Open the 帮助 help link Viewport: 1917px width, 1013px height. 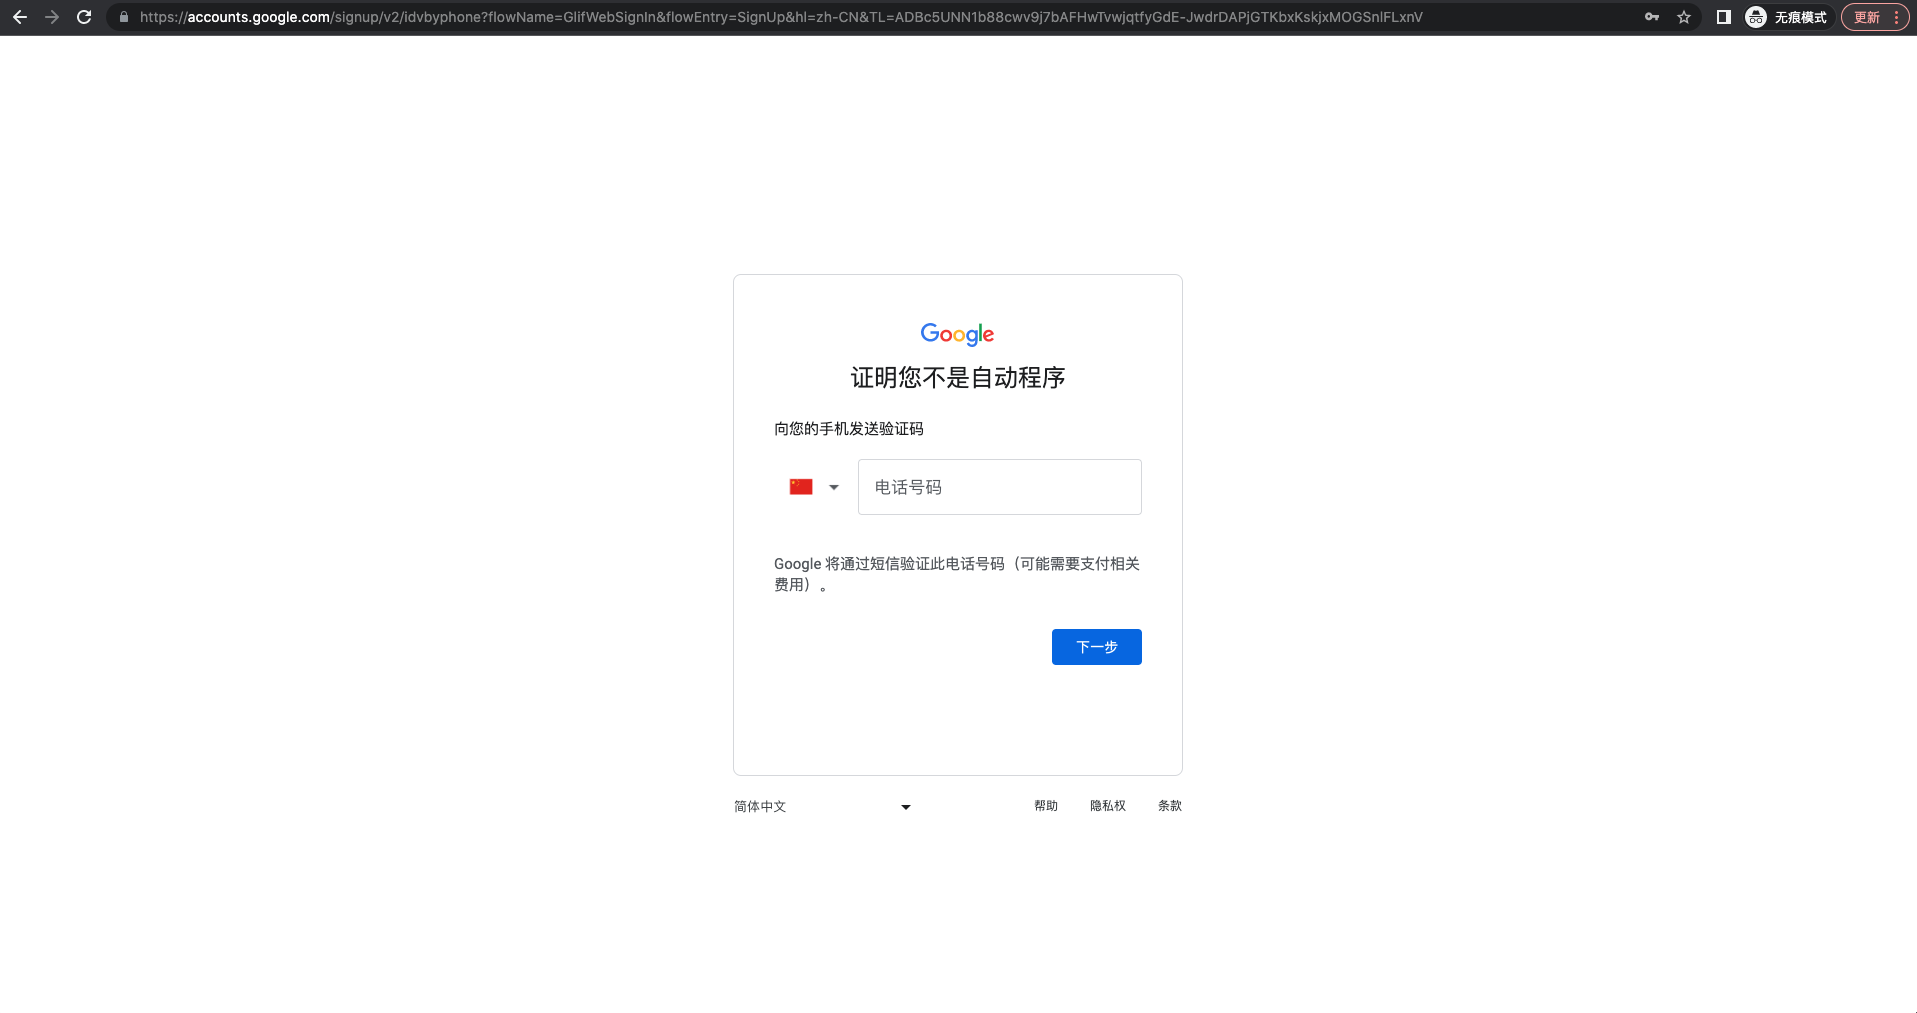click(x=1046, y=806)
